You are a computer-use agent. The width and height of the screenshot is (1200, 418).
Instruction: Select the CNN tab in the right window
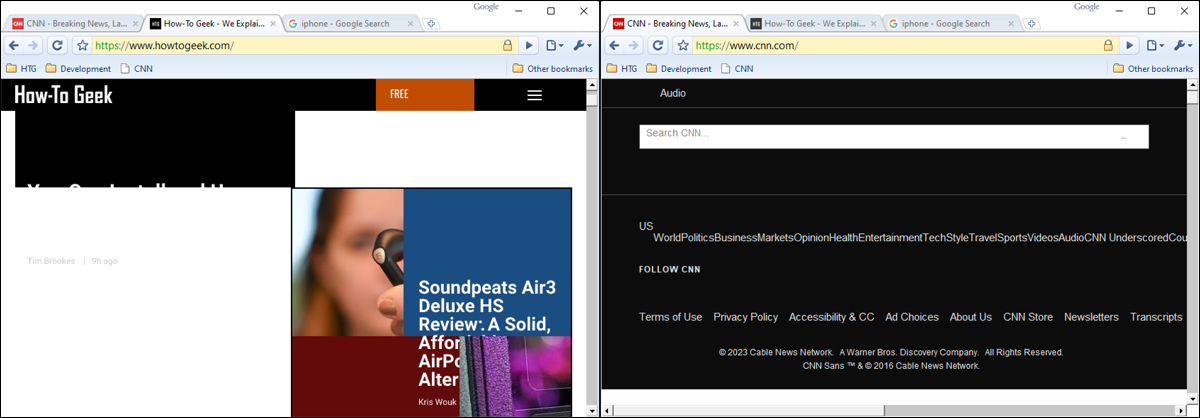pyautogui.click(x=675, y=23)
